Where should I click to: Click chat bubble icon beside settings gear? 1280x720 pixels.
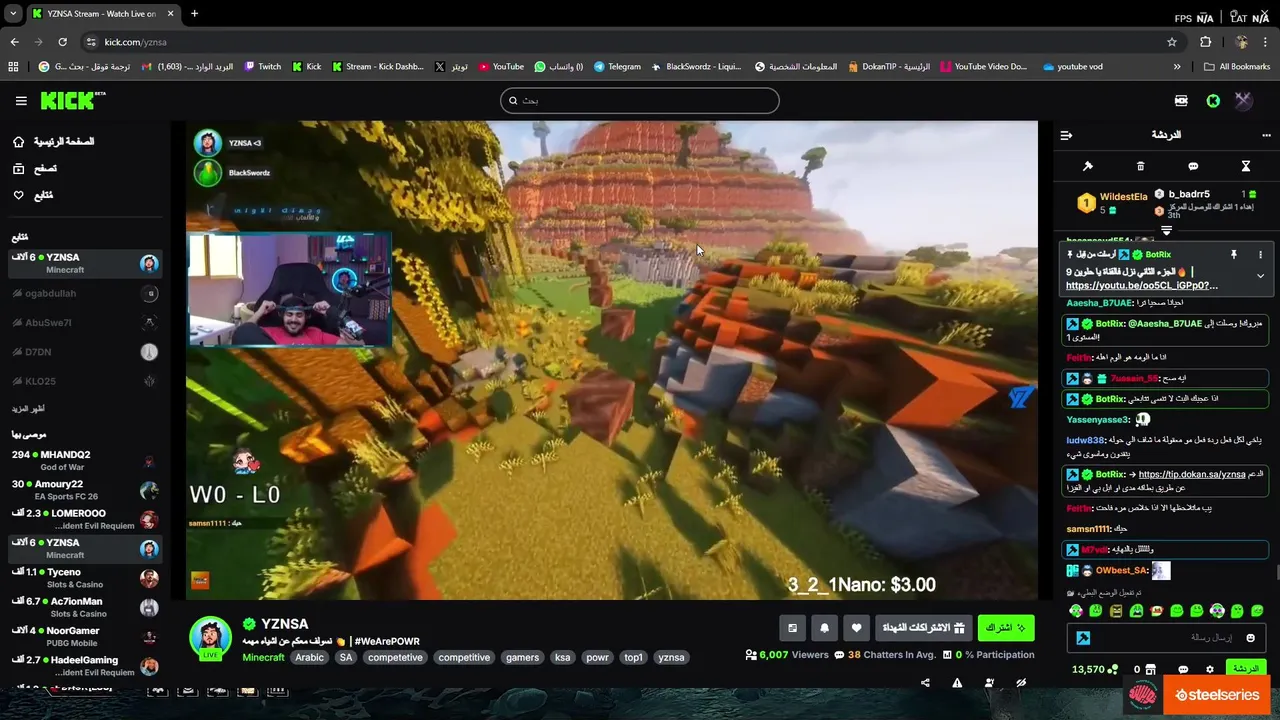pyautogui.click(x=1183, y=670)
